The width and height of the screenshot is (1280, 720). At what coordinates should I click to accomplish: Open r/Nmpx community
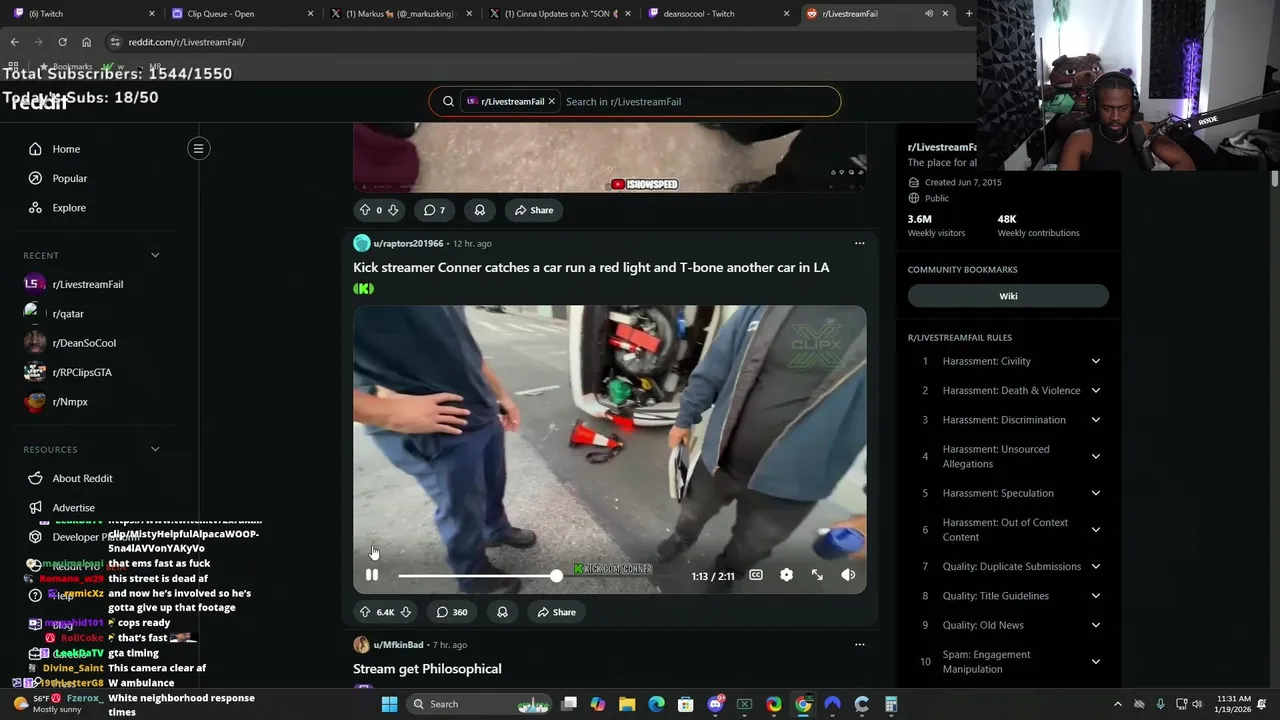(70, 402)
